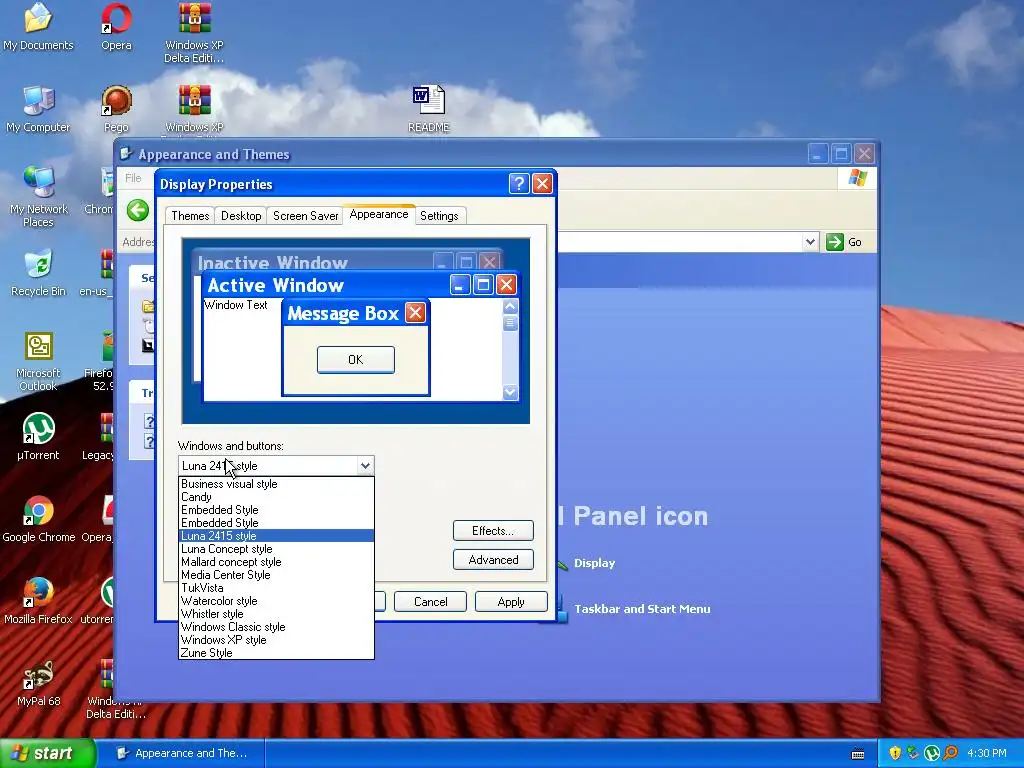
Task: Click the preview scrollbar down arrow
Action: 510,392
